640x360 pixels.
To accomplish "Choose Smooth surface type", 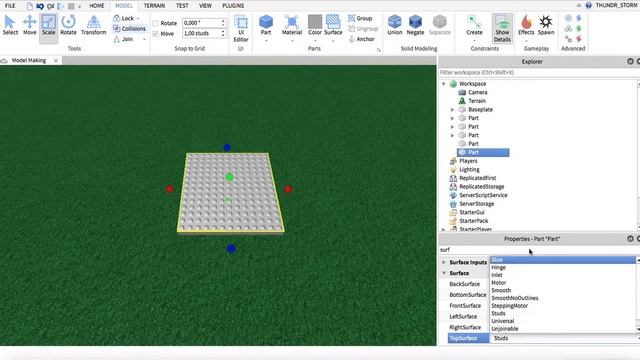I will [x=563, y=290].
